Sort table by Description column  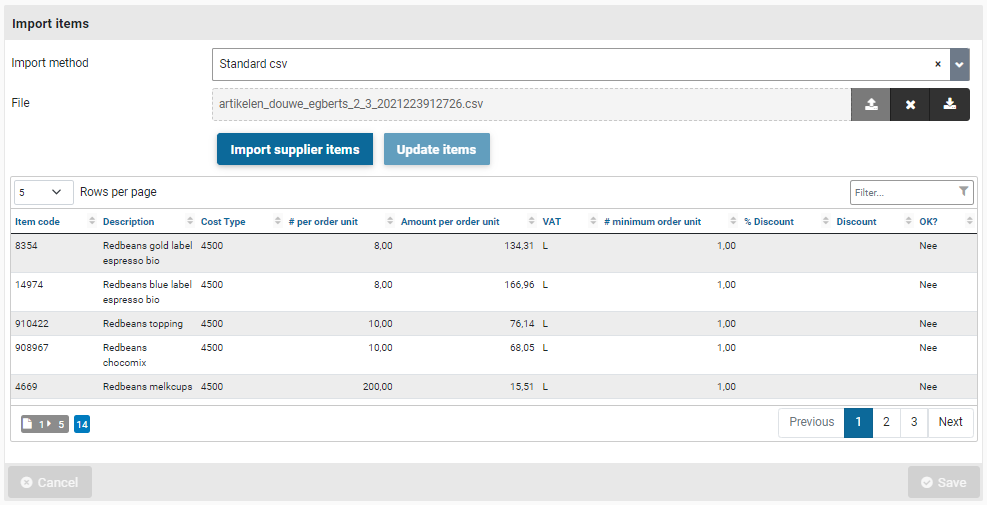pos(128,222)
